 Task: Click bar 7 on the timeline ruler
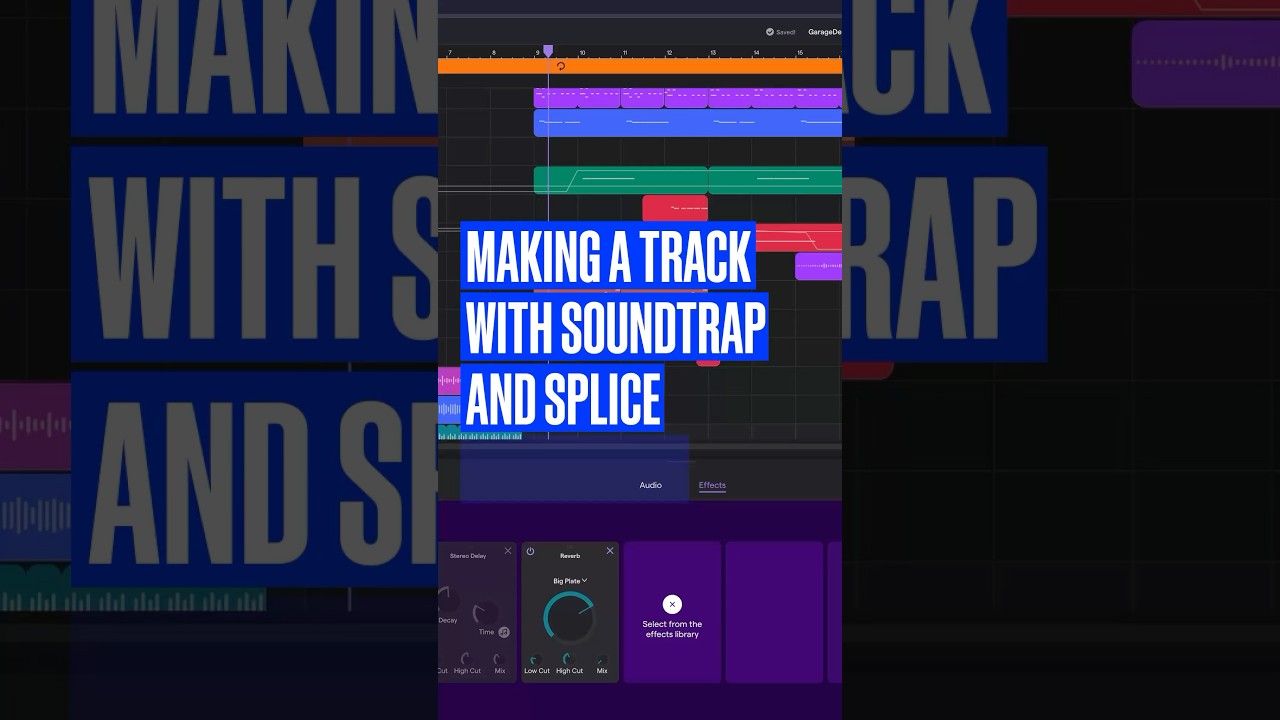pos(450,52)
